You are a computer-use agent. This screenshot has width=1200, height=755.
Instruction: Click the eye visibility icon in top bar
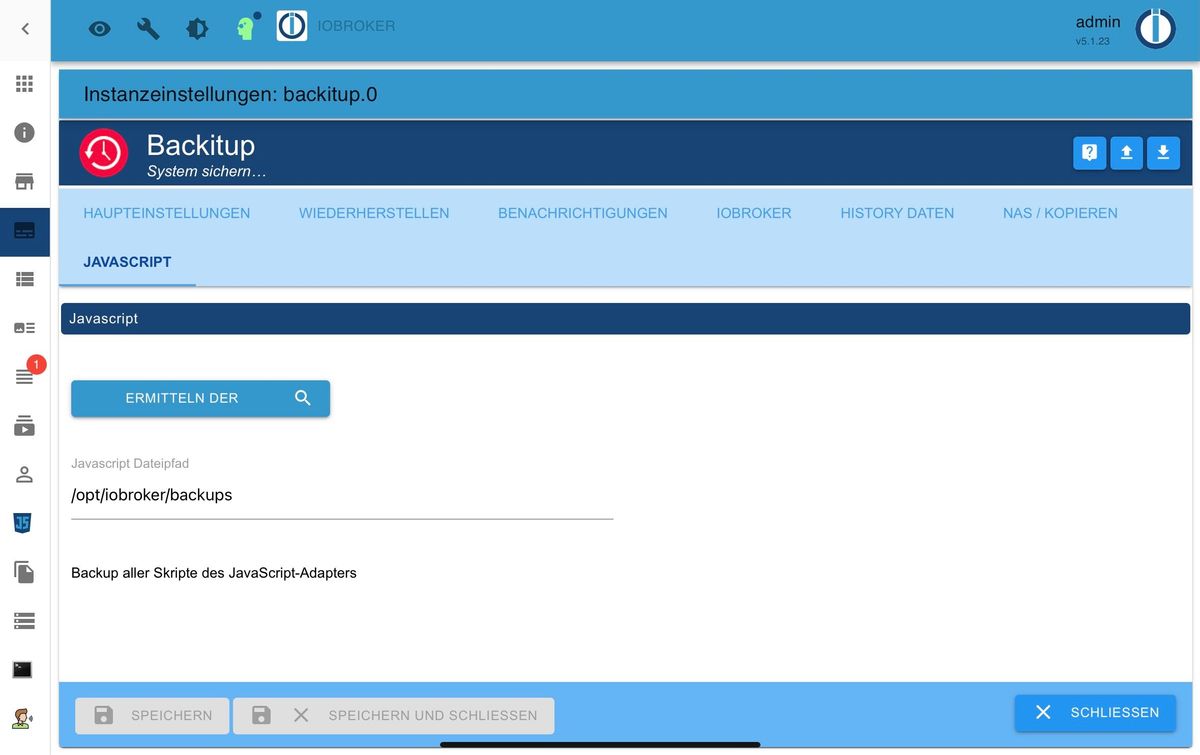[99, 29]
